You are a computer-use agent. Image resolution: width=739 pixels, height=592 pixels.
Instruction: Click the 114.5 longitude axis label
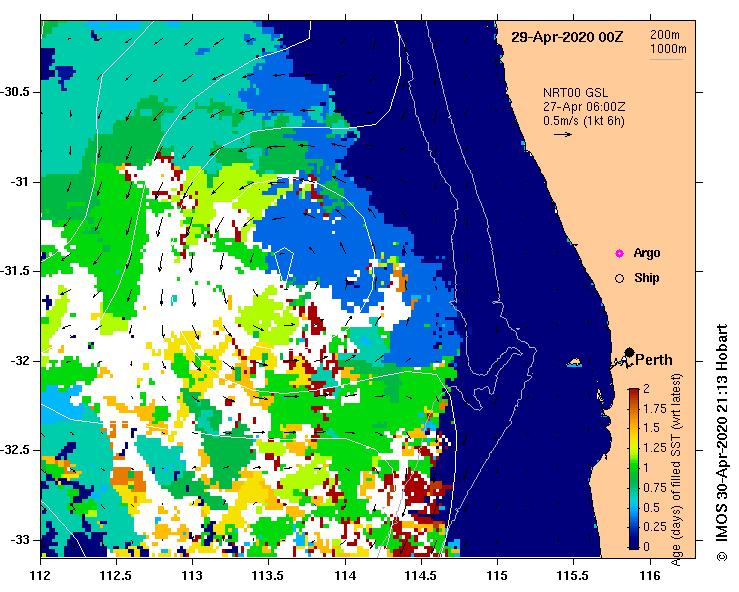point(420,576)
